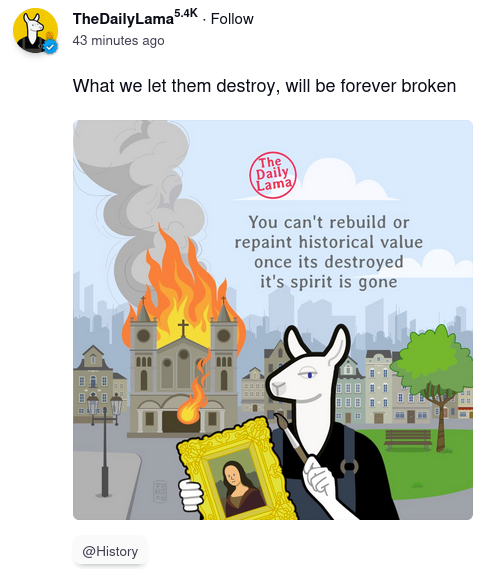Click the quote text about historical value
The image size is (490, 569).
tap(328, 252)
